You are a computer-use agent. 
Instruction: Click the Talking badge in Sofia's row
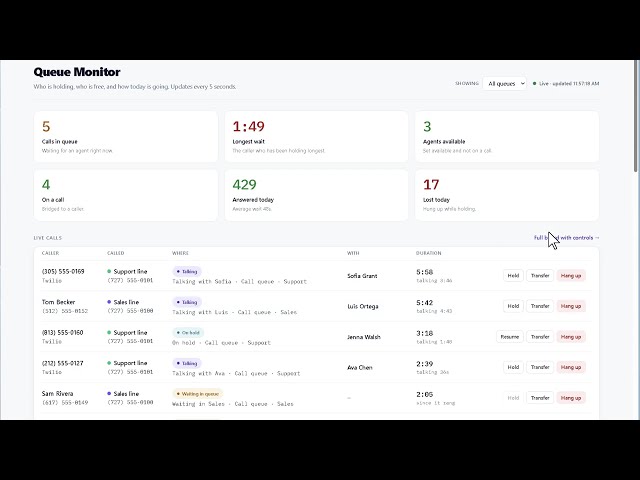click(x=187, y=271)
